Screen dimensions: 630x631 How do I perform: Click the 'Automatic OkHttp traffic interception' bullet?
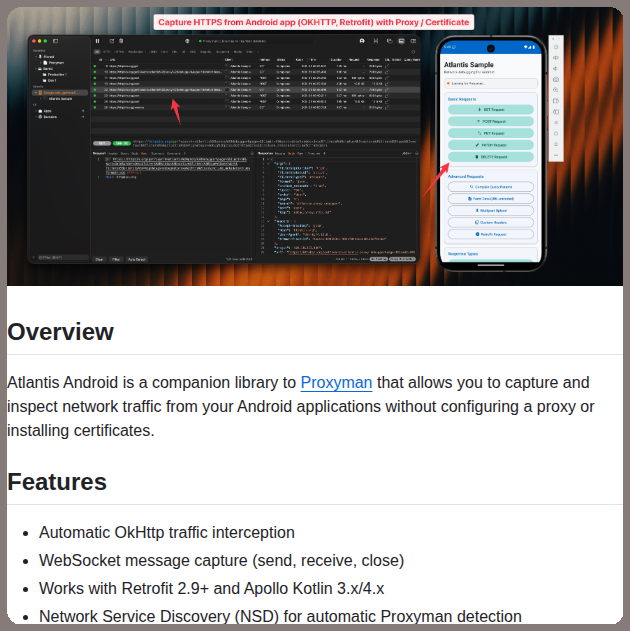167,532
